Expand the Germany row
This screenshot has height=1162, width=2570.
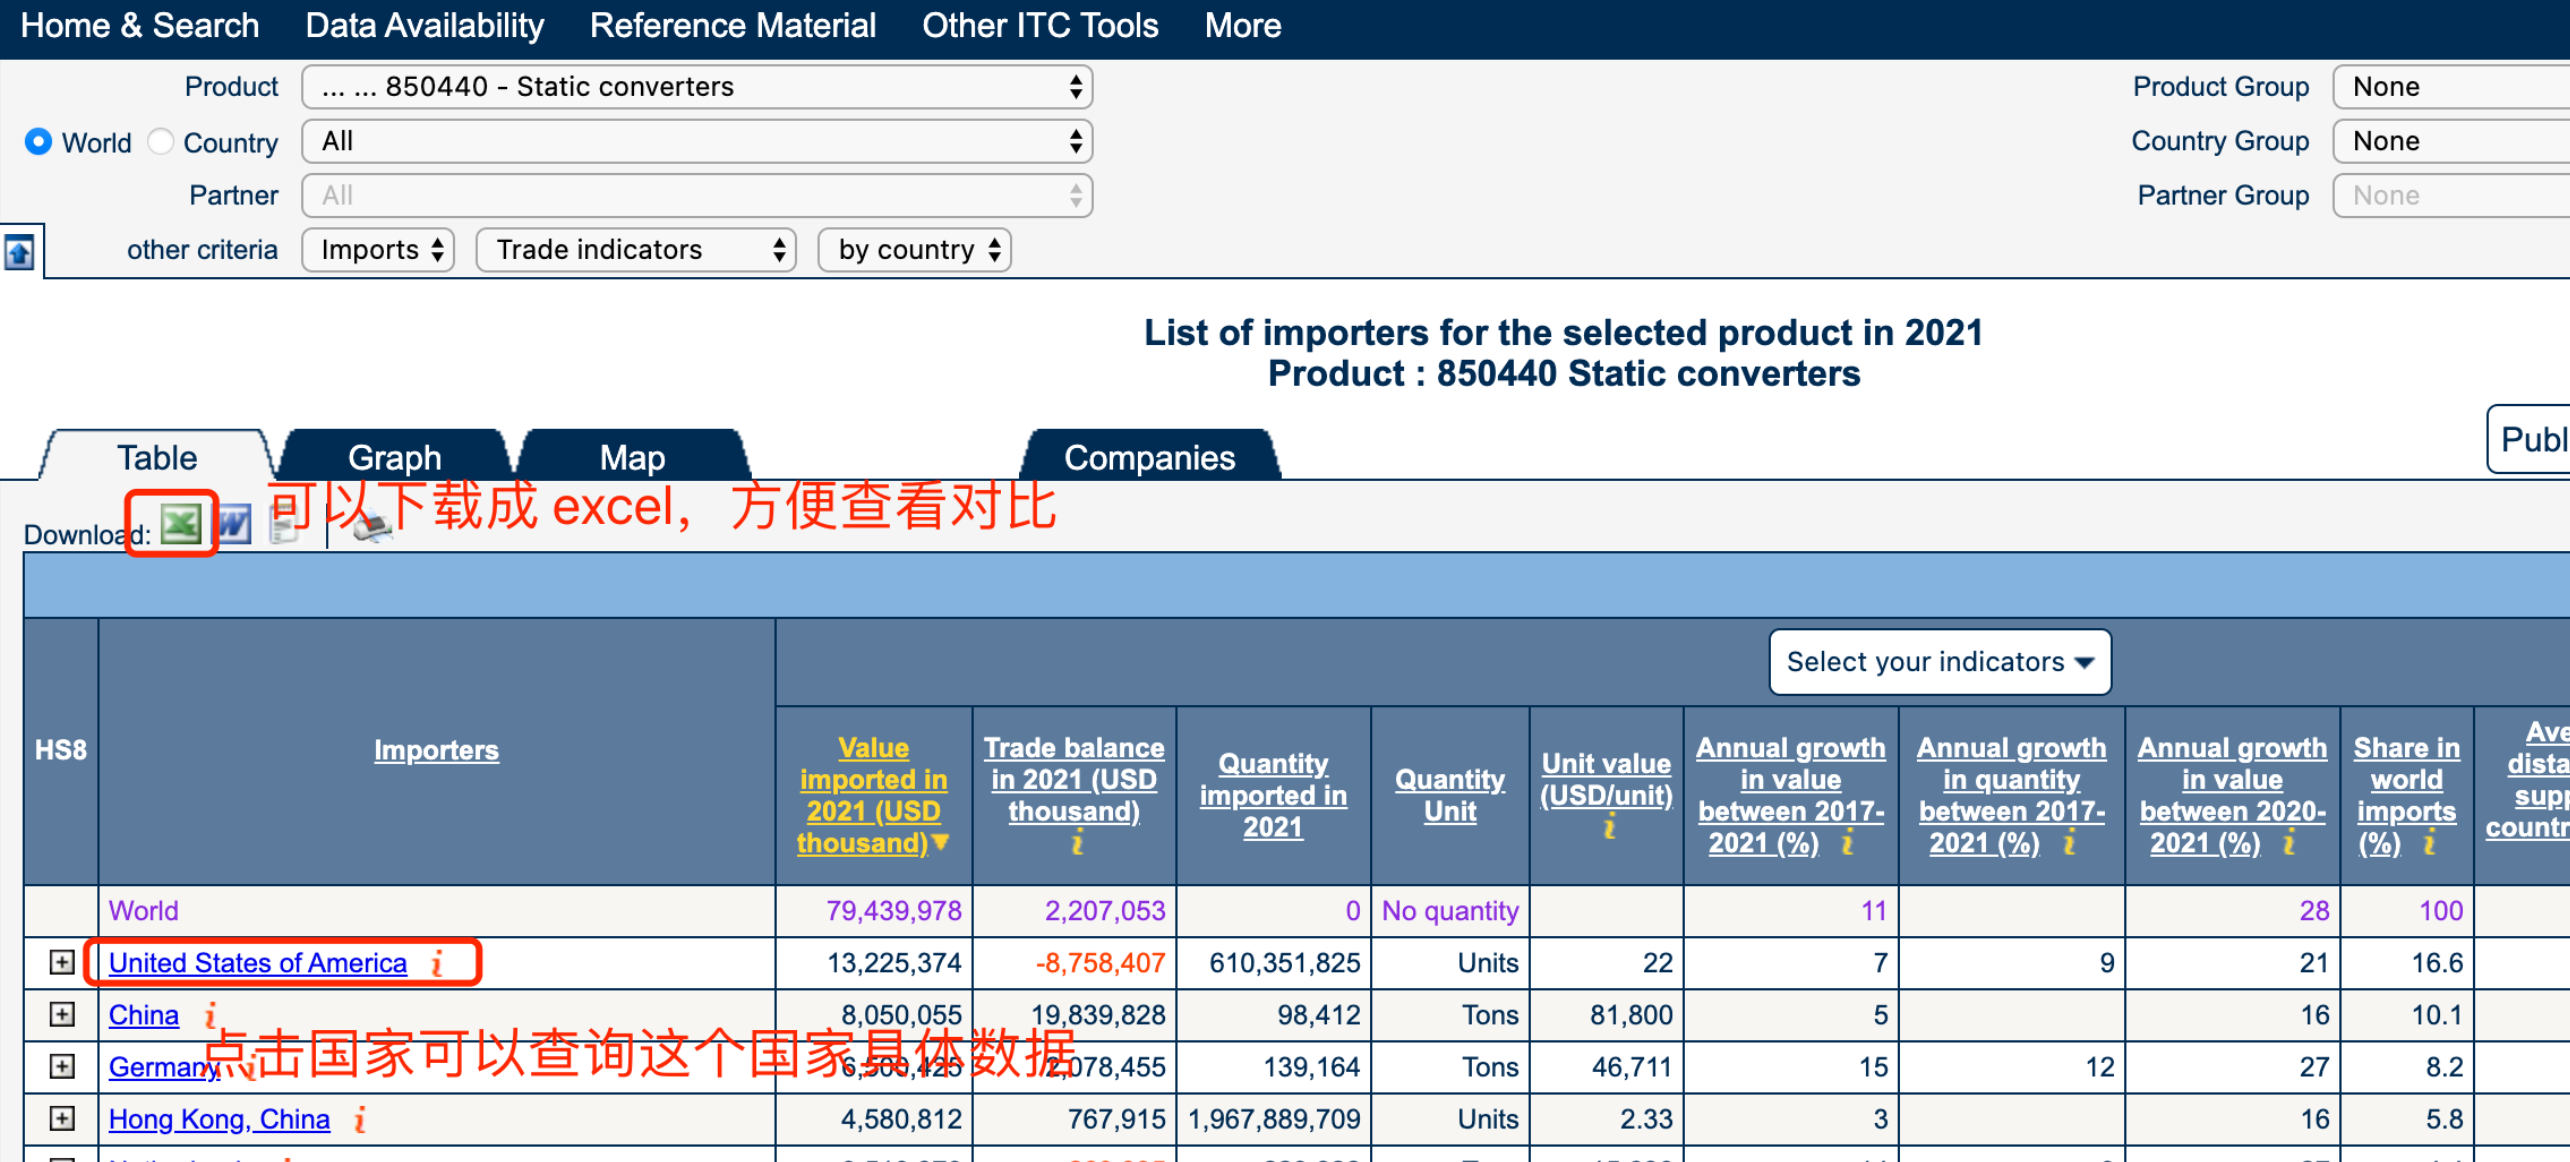pyautogui.click(x=62, y=1066)
